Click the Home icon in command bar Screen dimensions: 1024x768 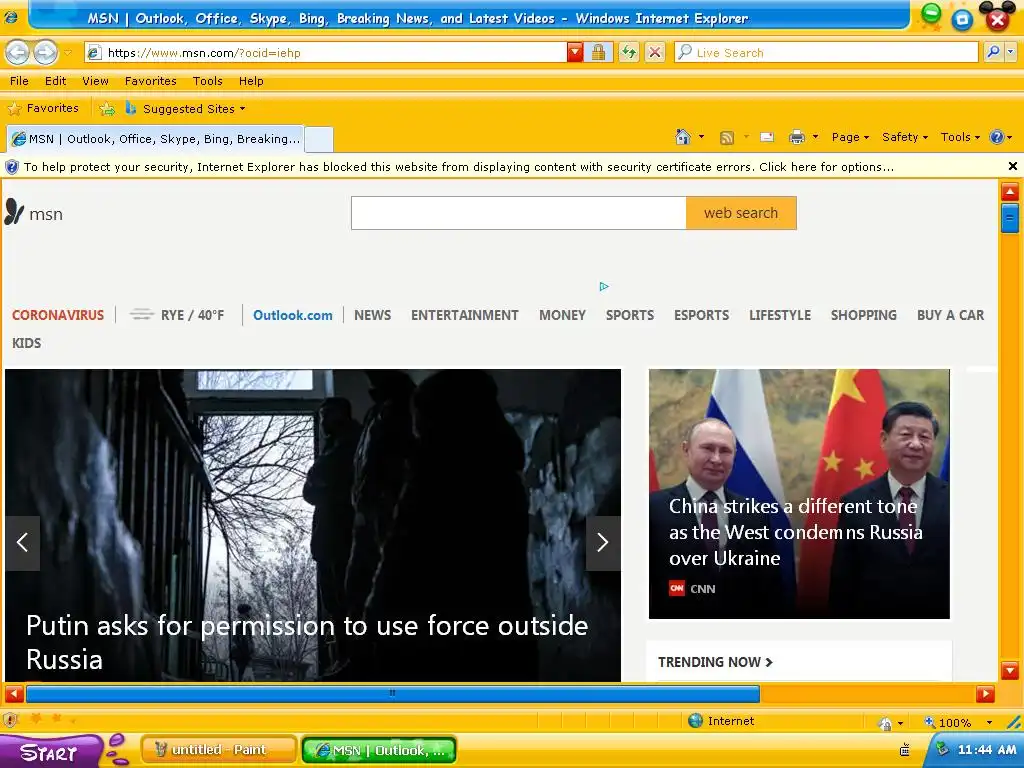point(683,137)
